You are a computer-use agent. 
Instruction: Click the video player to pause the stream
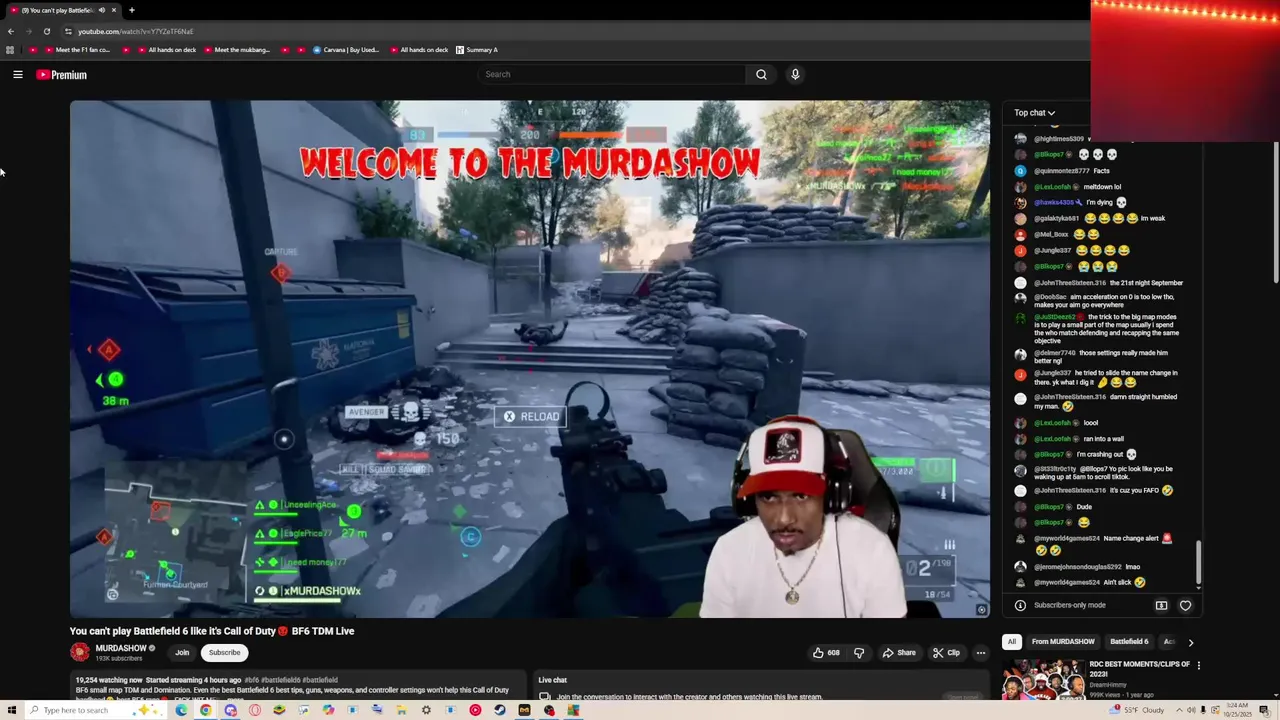click(x=530, y=358)
